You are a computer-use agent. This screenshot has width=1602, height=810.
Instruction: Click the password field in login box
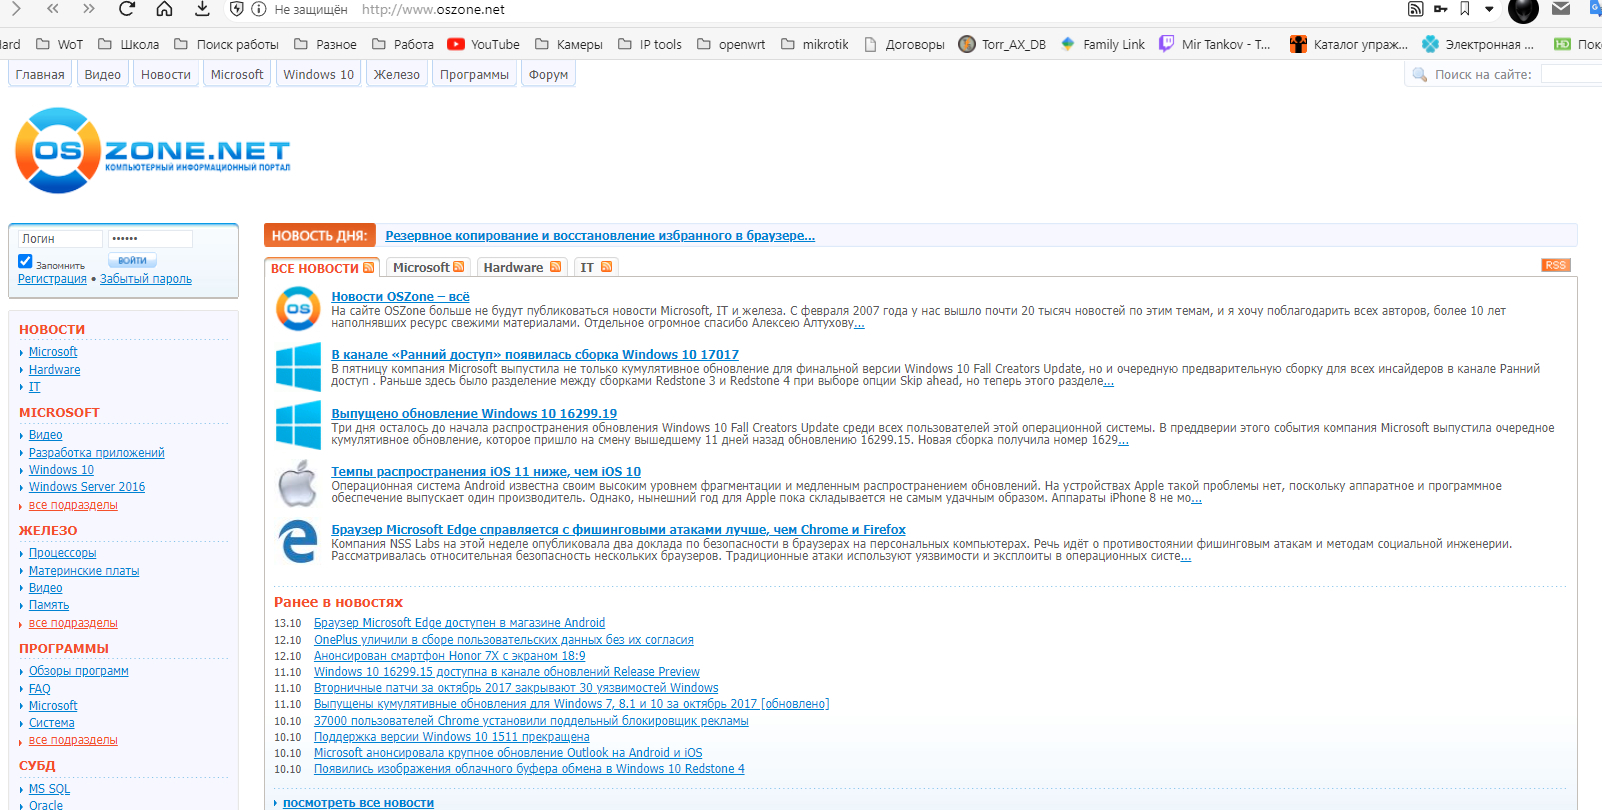coord(150,239)
